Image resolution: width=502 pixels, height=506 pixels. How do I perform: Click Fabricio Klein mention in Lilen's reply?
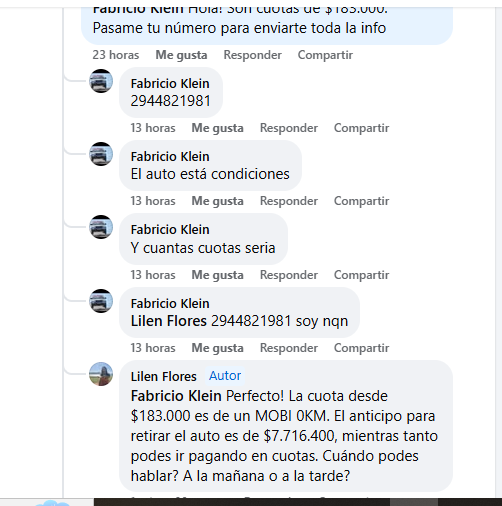coord(176,396)
